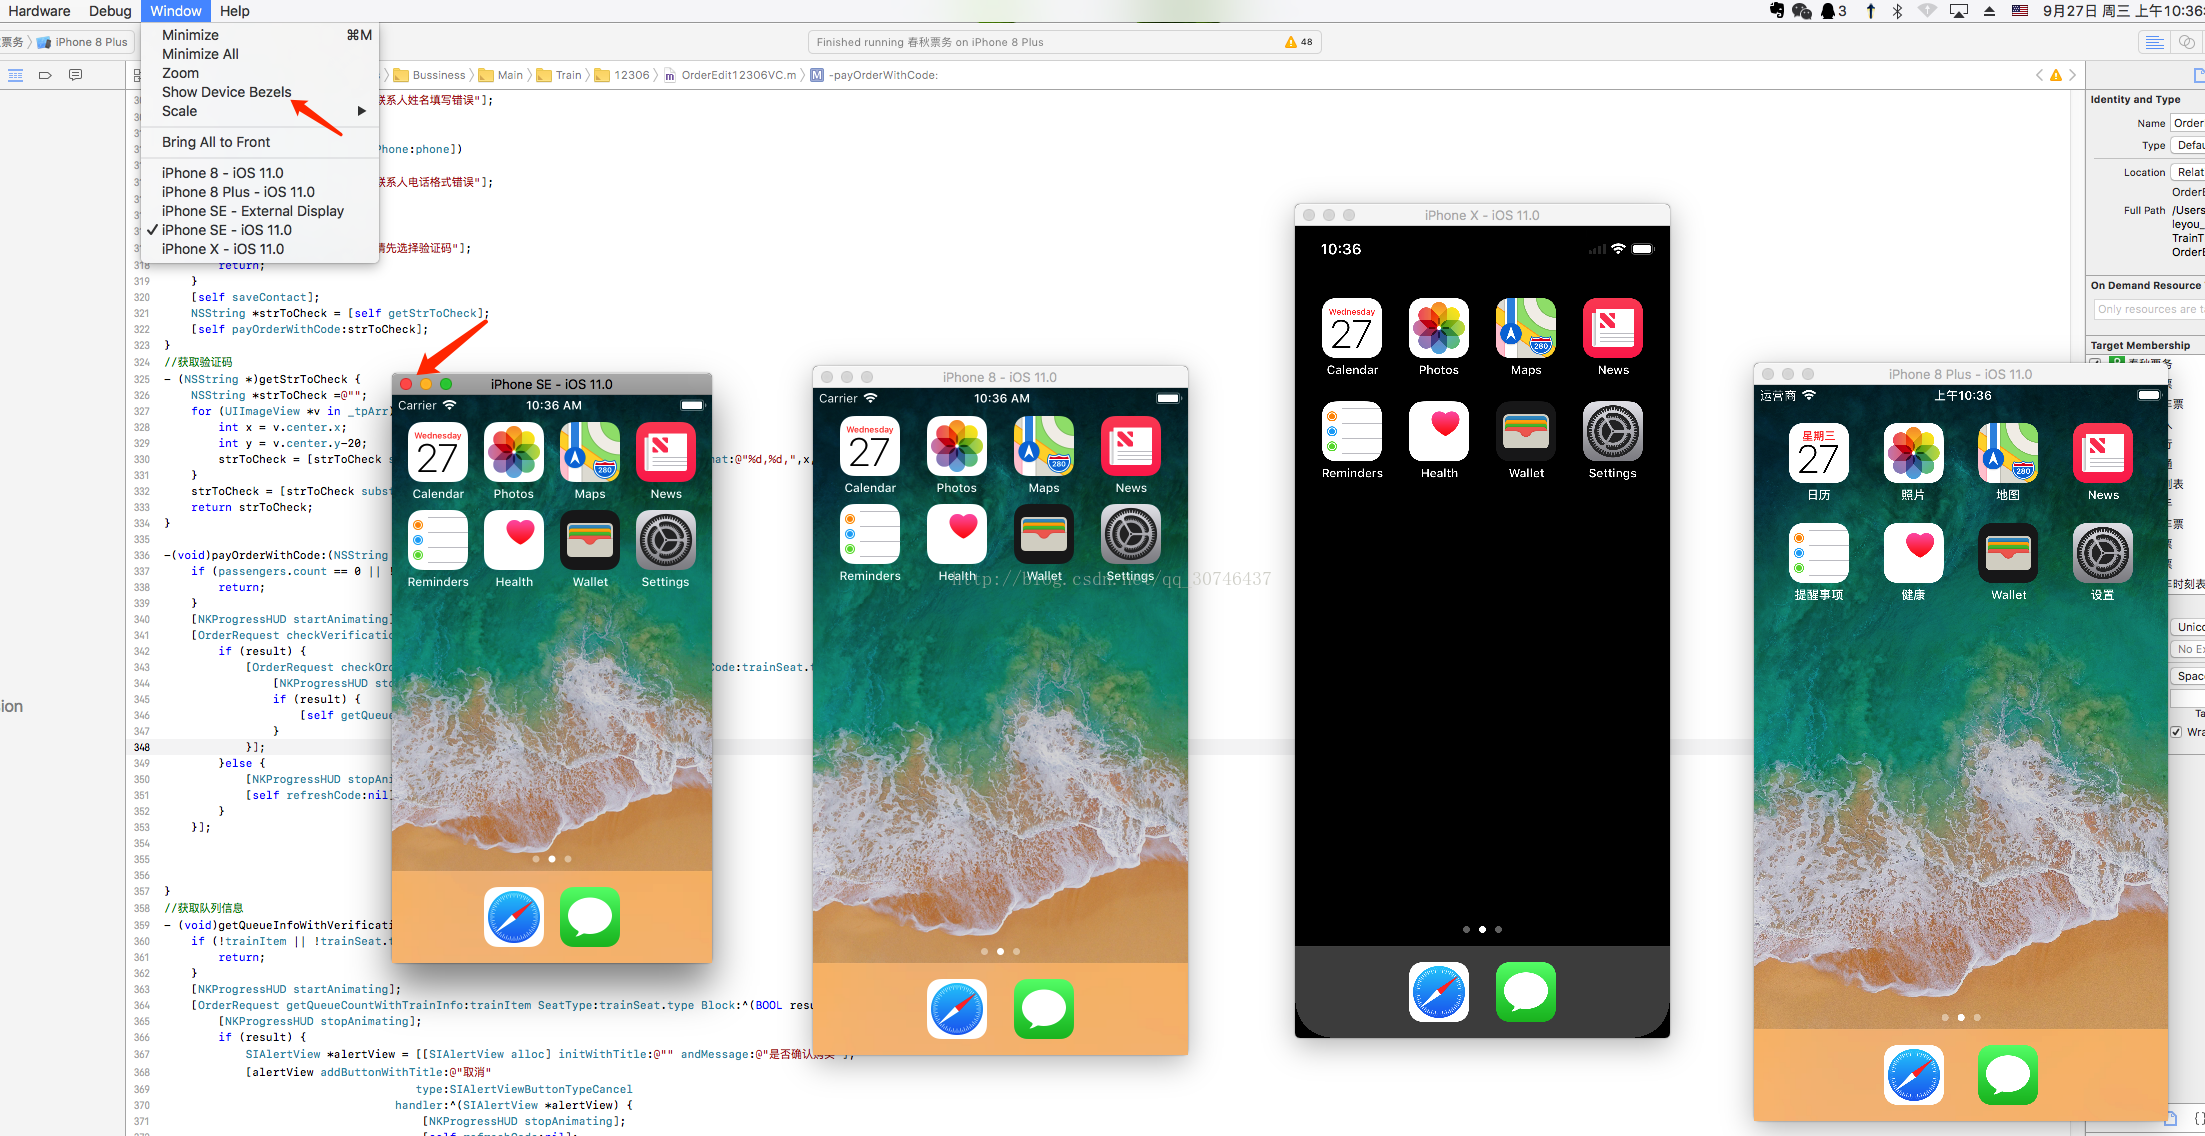Click the Xcode assistant editor icon
The height and width of the screenshot is (1136, 2205).
[x=2187, y=42]
